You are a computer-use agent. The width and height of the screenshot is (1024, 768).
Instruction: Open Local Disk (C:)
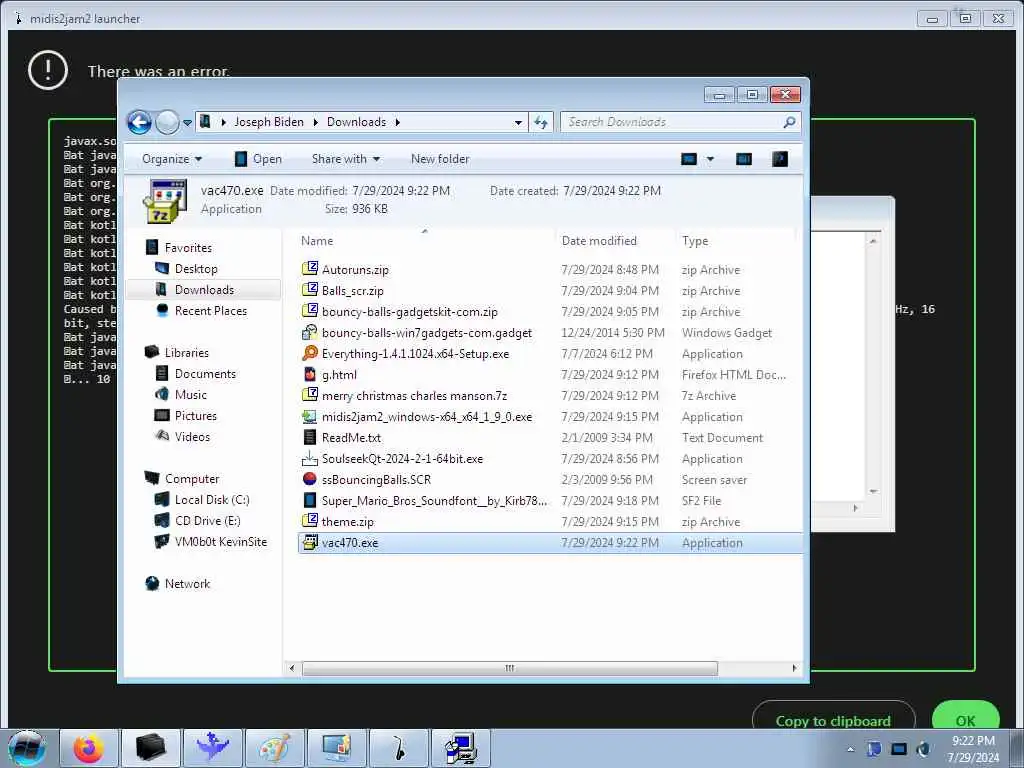(212, 500)
